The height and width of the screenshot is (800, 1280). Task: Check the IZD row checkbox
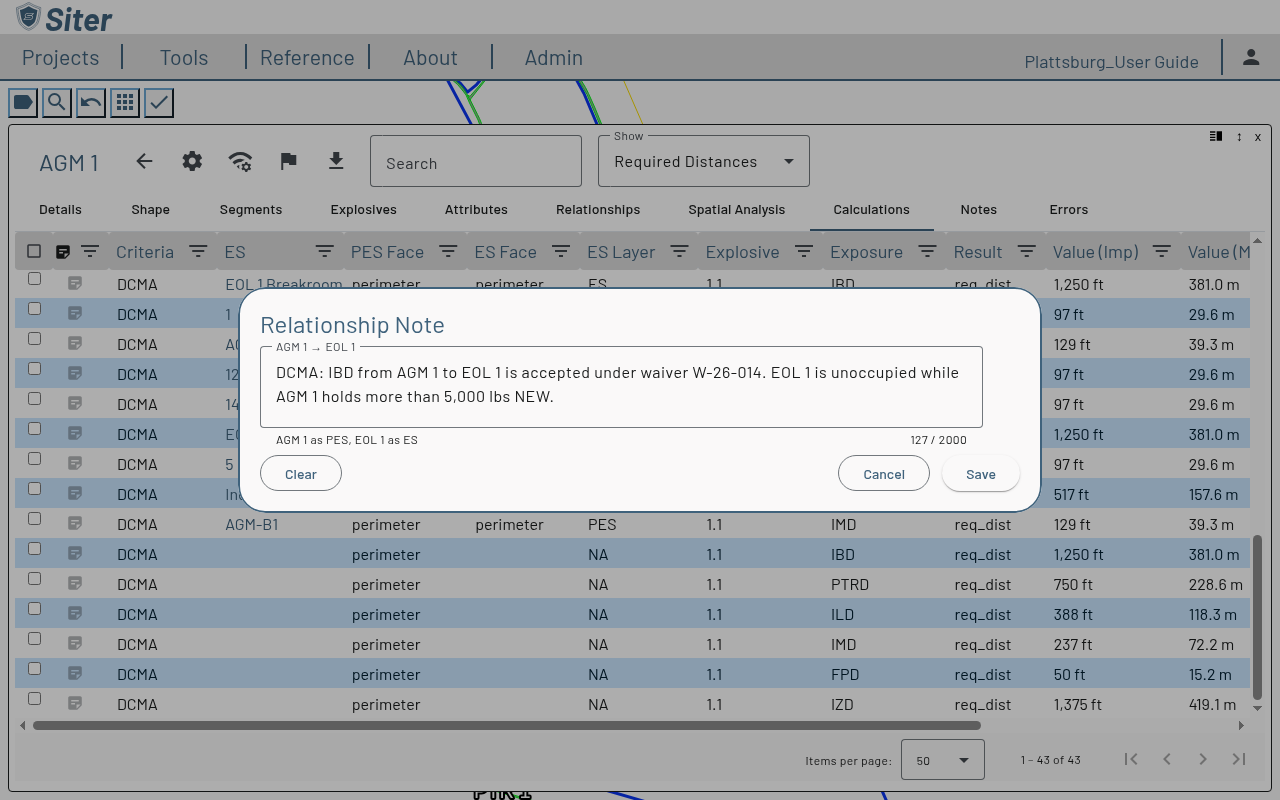click(34, 699)
